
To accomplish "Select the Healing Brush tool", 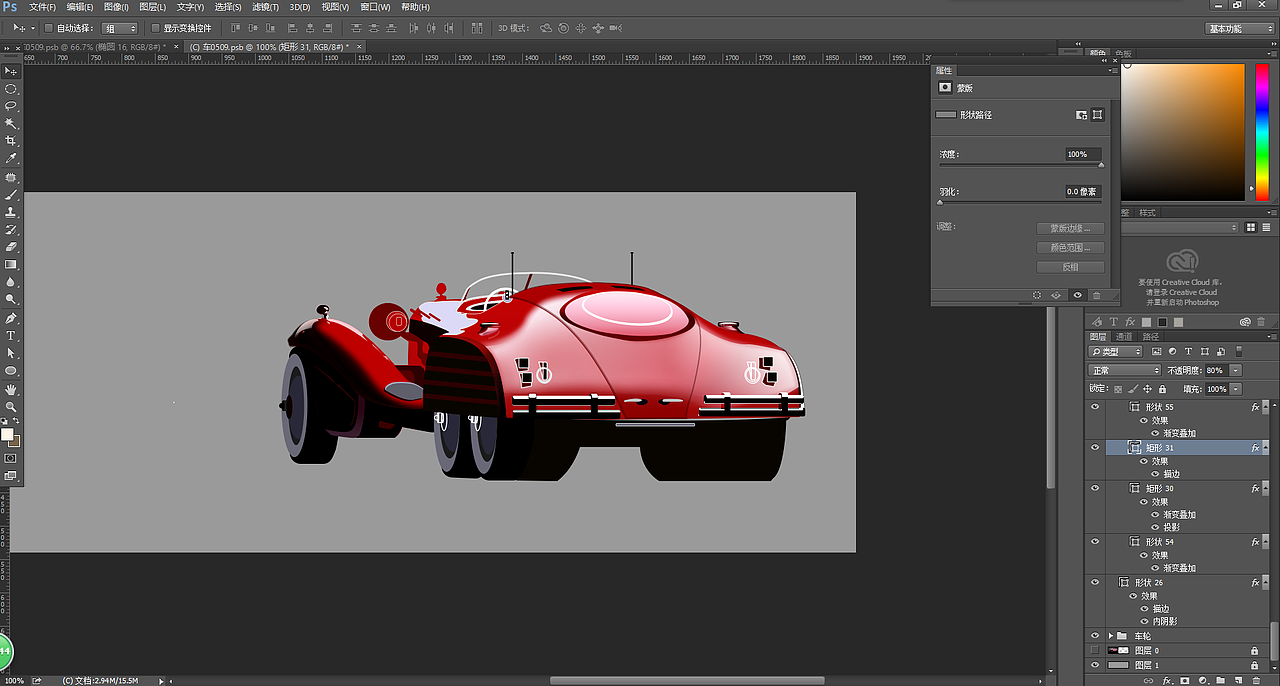I will pos(11,177).
